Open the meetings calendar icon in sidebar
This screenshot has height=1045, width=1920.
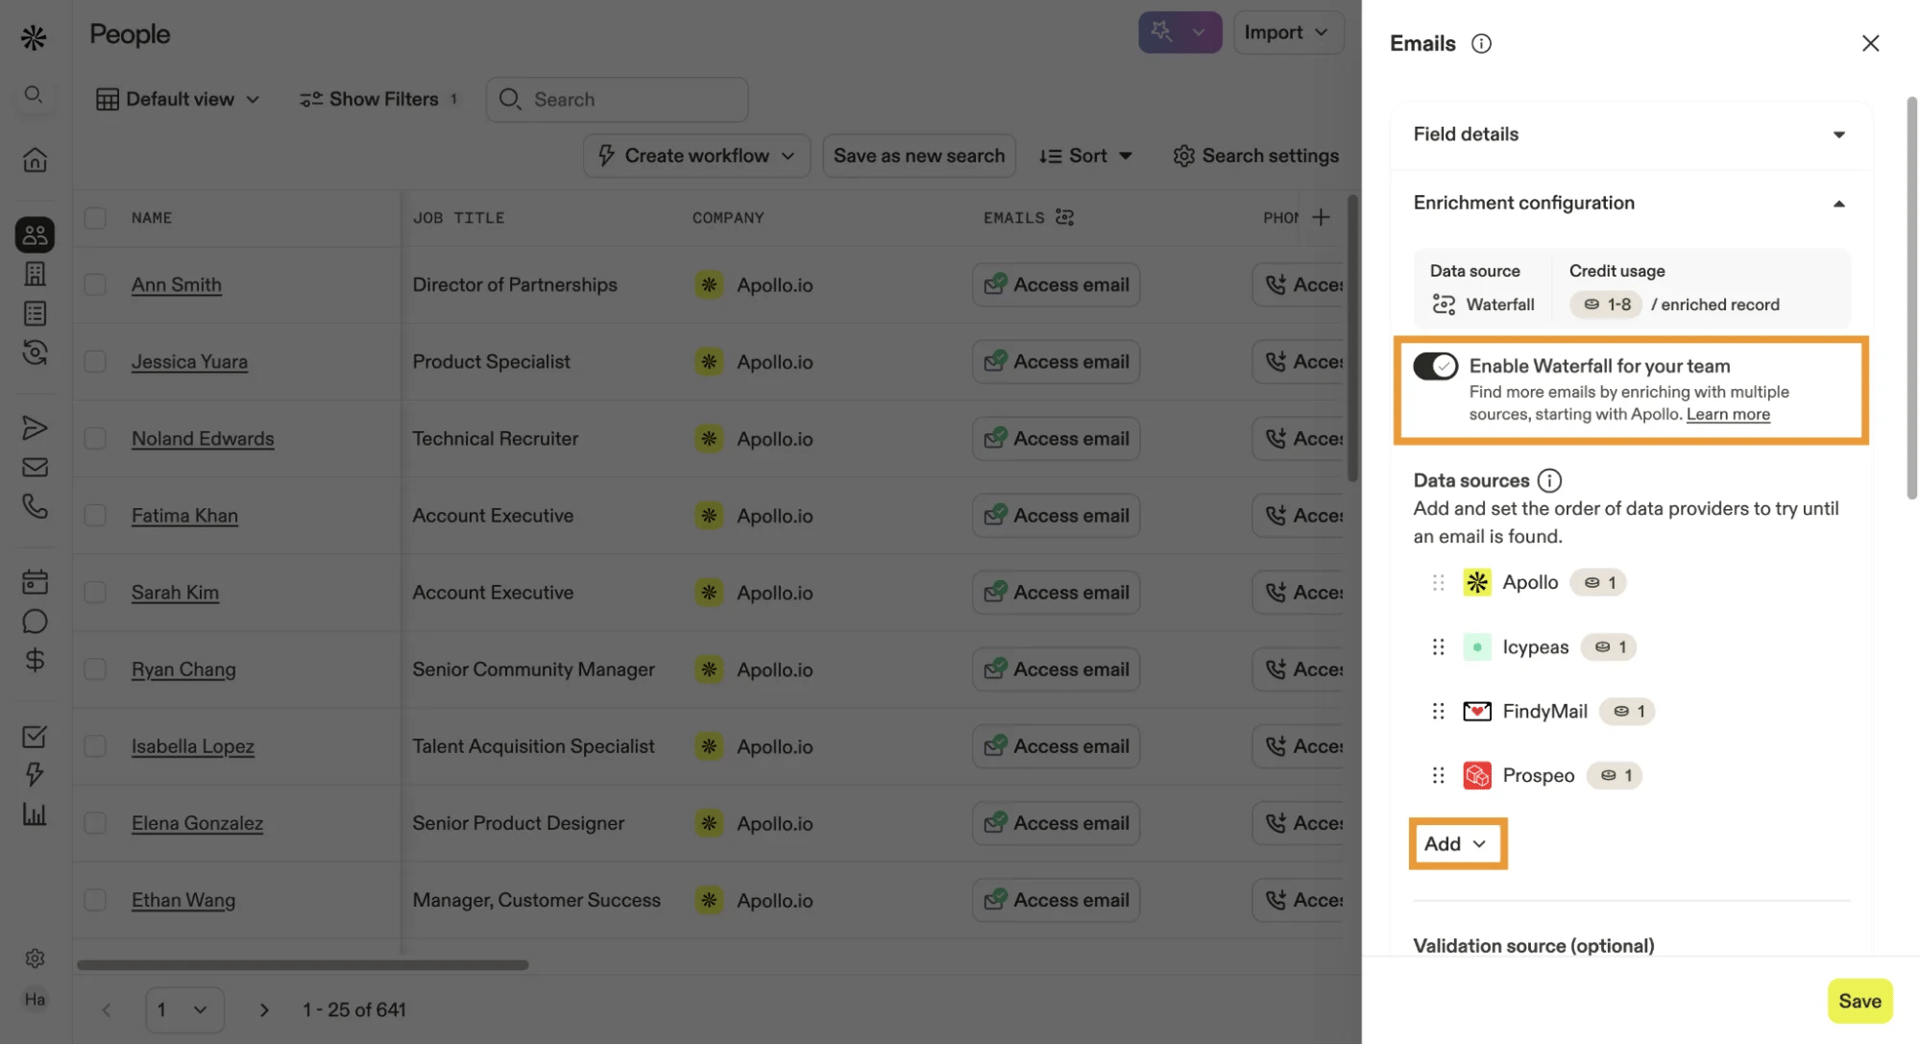tap(34, 580)
